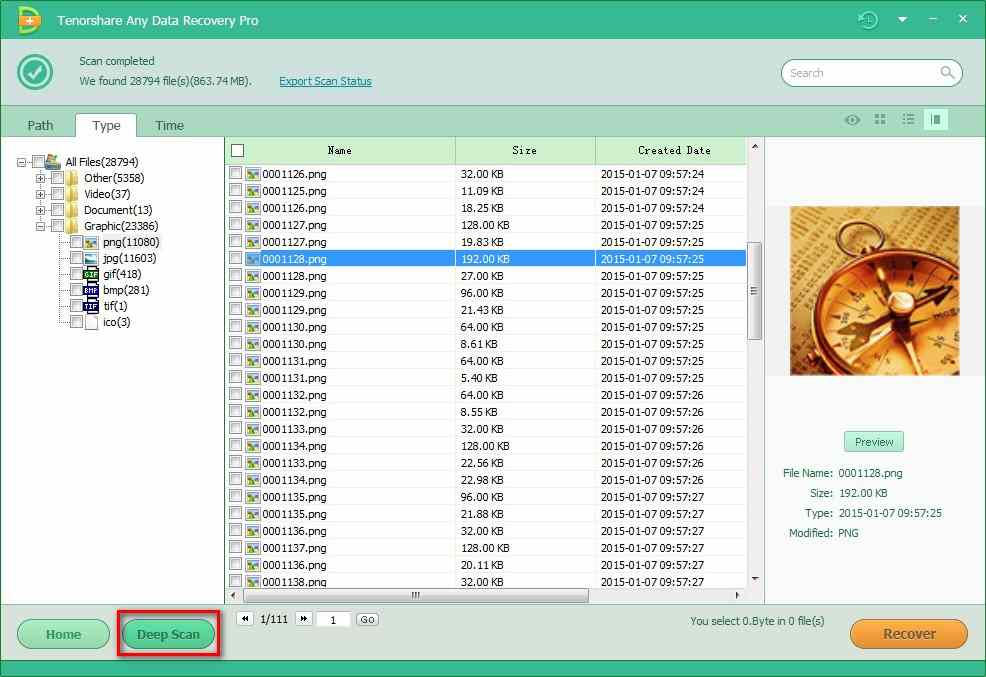The width and height of the screenshot is (986, 677).
Task: Check the jpg(11603) checkbox
Action: point(76,258)
